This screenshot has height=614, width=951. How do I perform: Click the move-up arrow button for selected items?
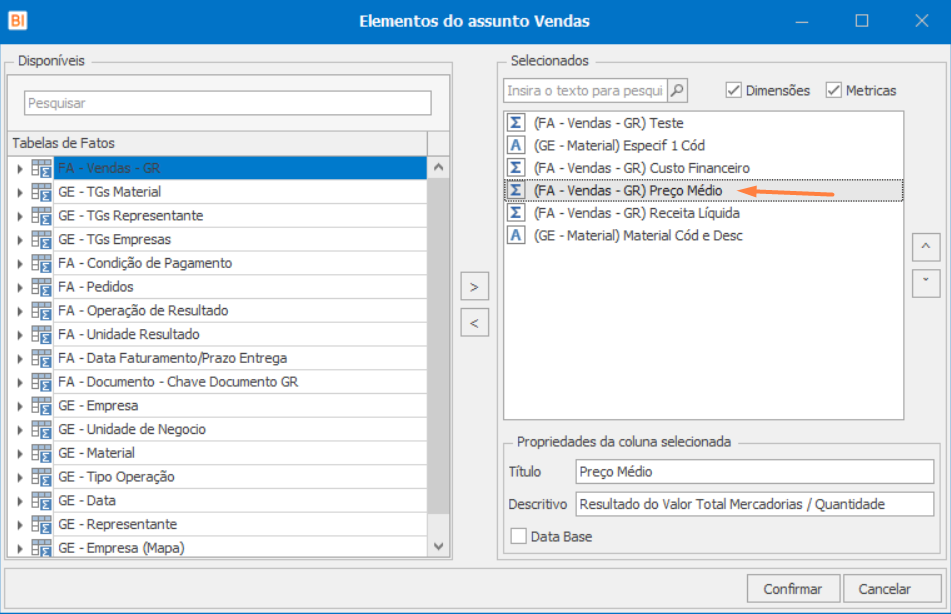(925, 246)
